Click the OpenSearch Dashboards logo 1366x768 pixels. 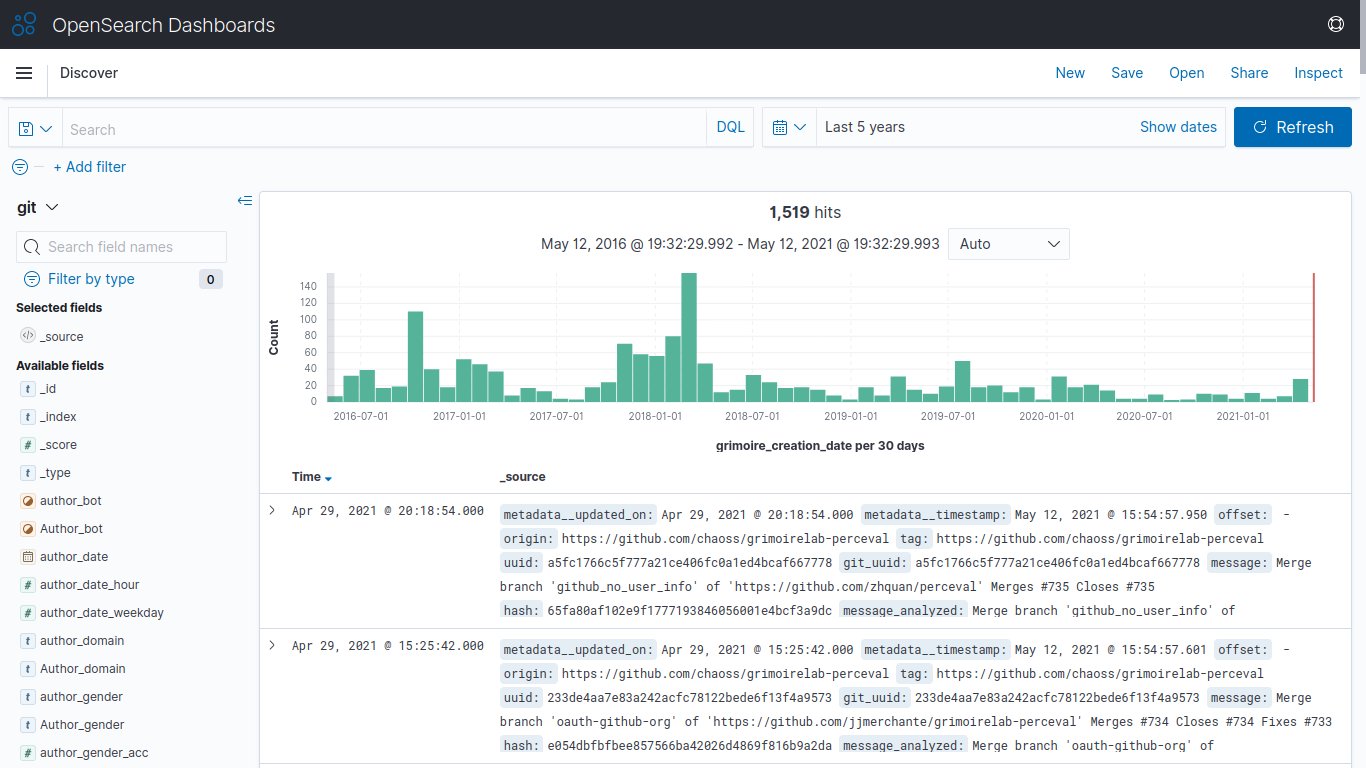[x=24, y=25]
